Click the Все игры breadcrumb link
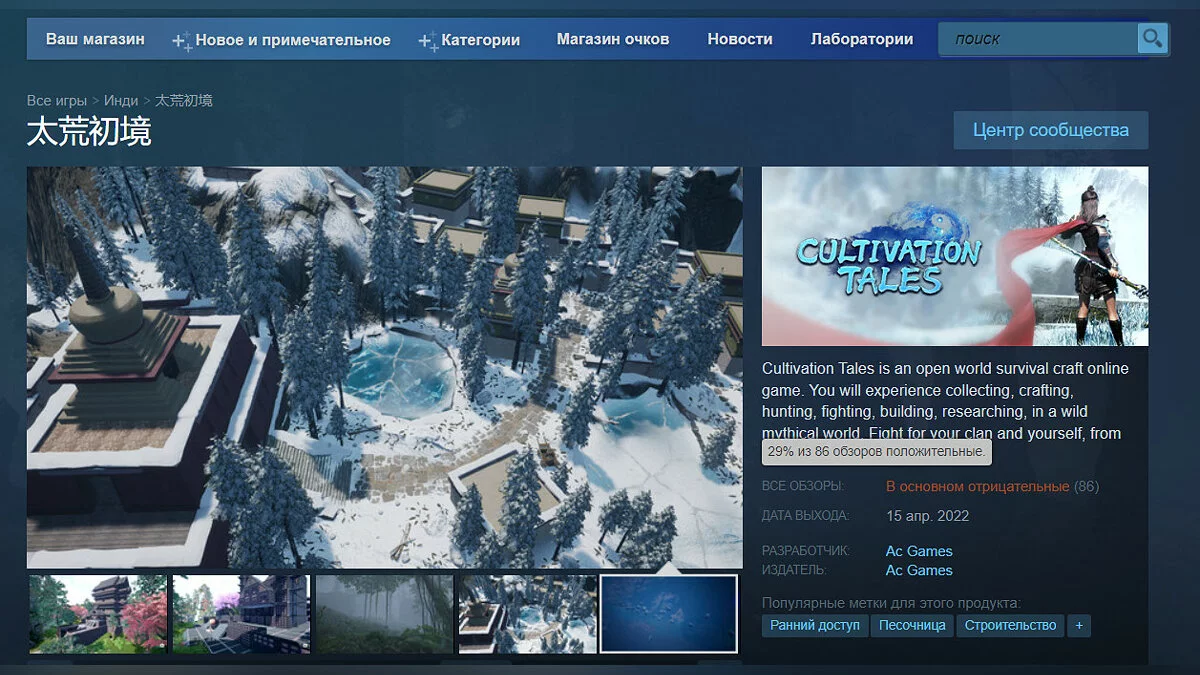Screen dimensions: 1200x675 (x=57, y=100)
